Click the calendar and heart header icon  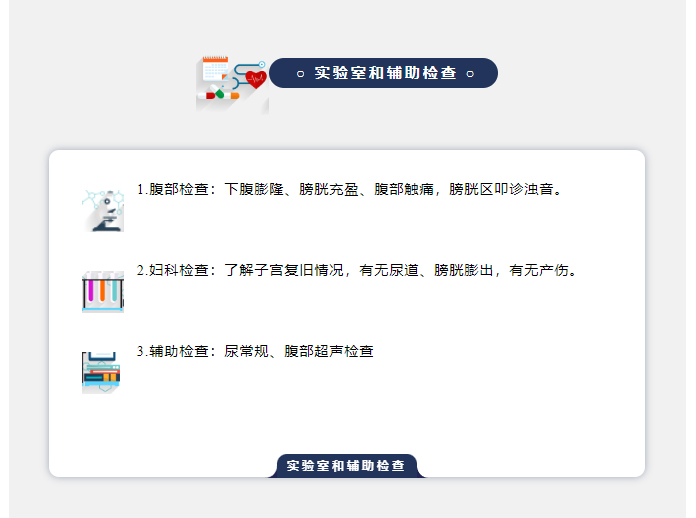coord(232,84)
